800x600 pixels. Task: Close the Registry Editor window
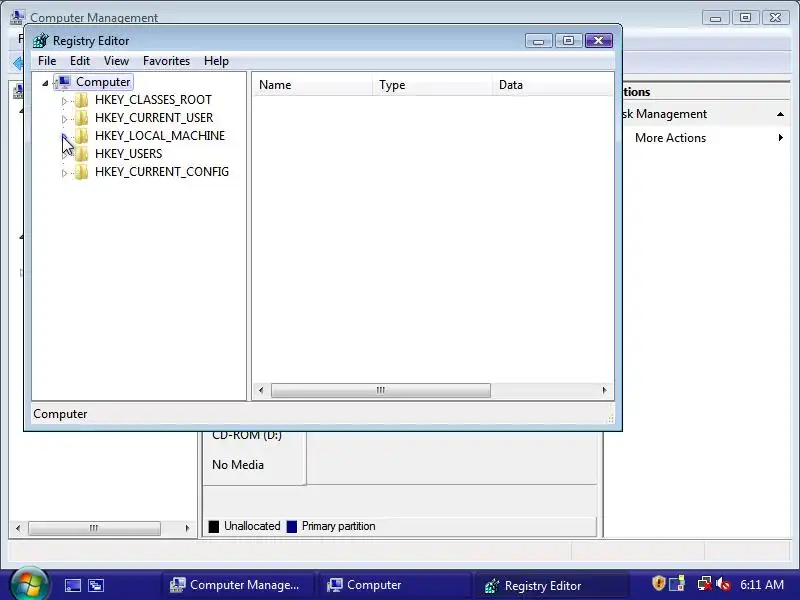click(x=599, y=41)
